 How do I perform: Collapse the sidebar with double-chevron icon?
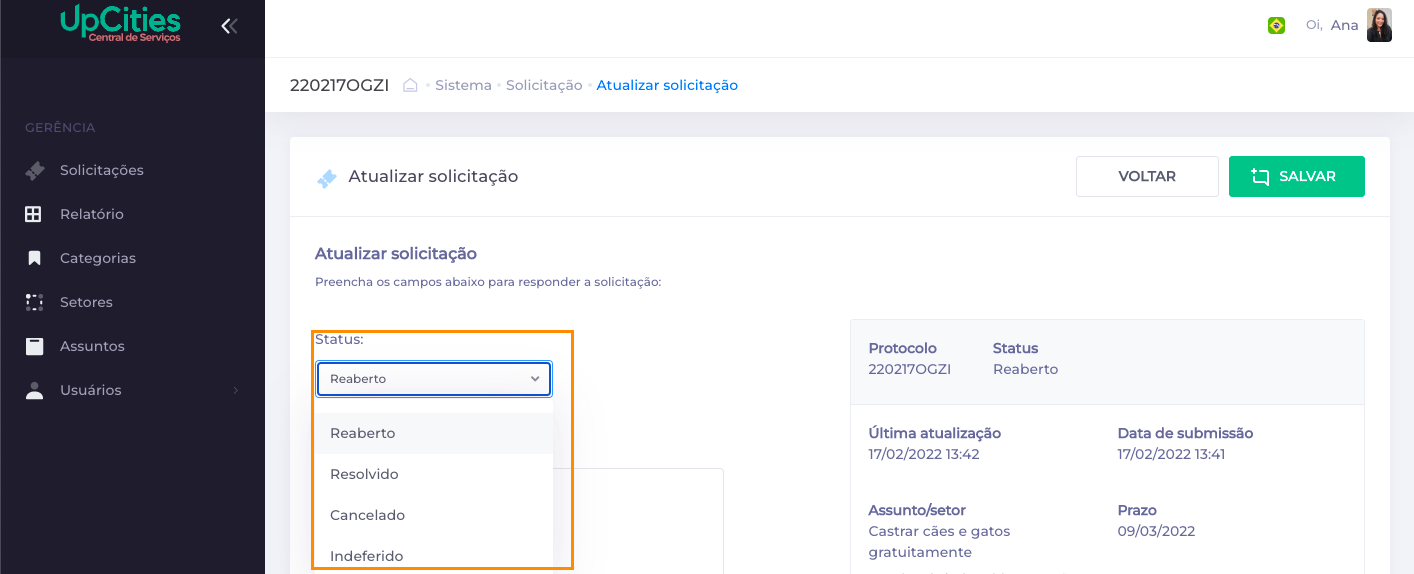click(229, 26)
